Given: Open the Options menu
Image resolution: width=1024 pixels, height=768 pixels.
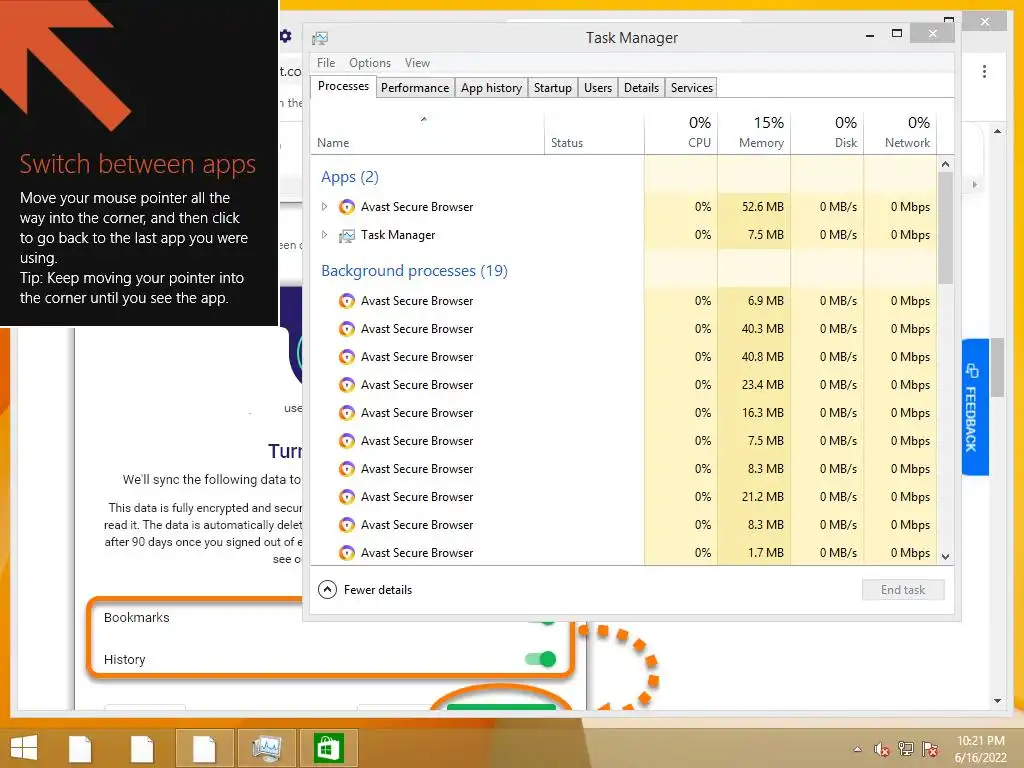Looking at the screenshot, I should coord(370,63).
